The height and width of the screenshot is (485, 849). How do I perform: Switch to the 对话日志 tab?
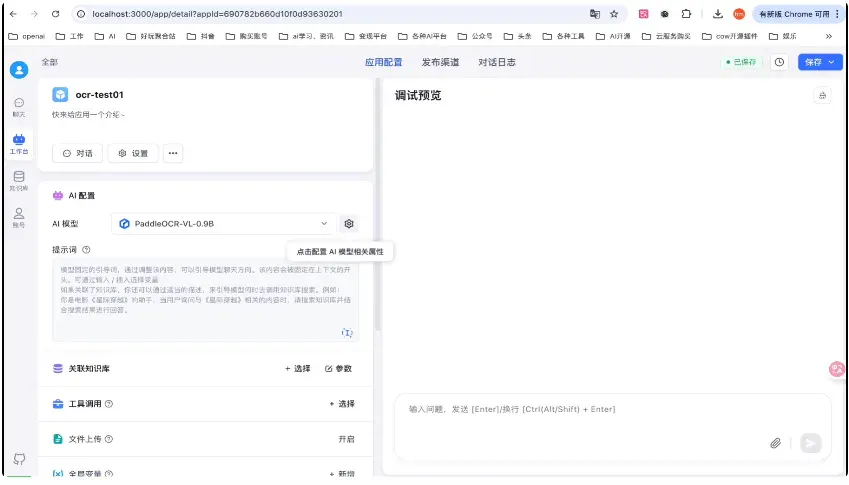tap(497, 62)
